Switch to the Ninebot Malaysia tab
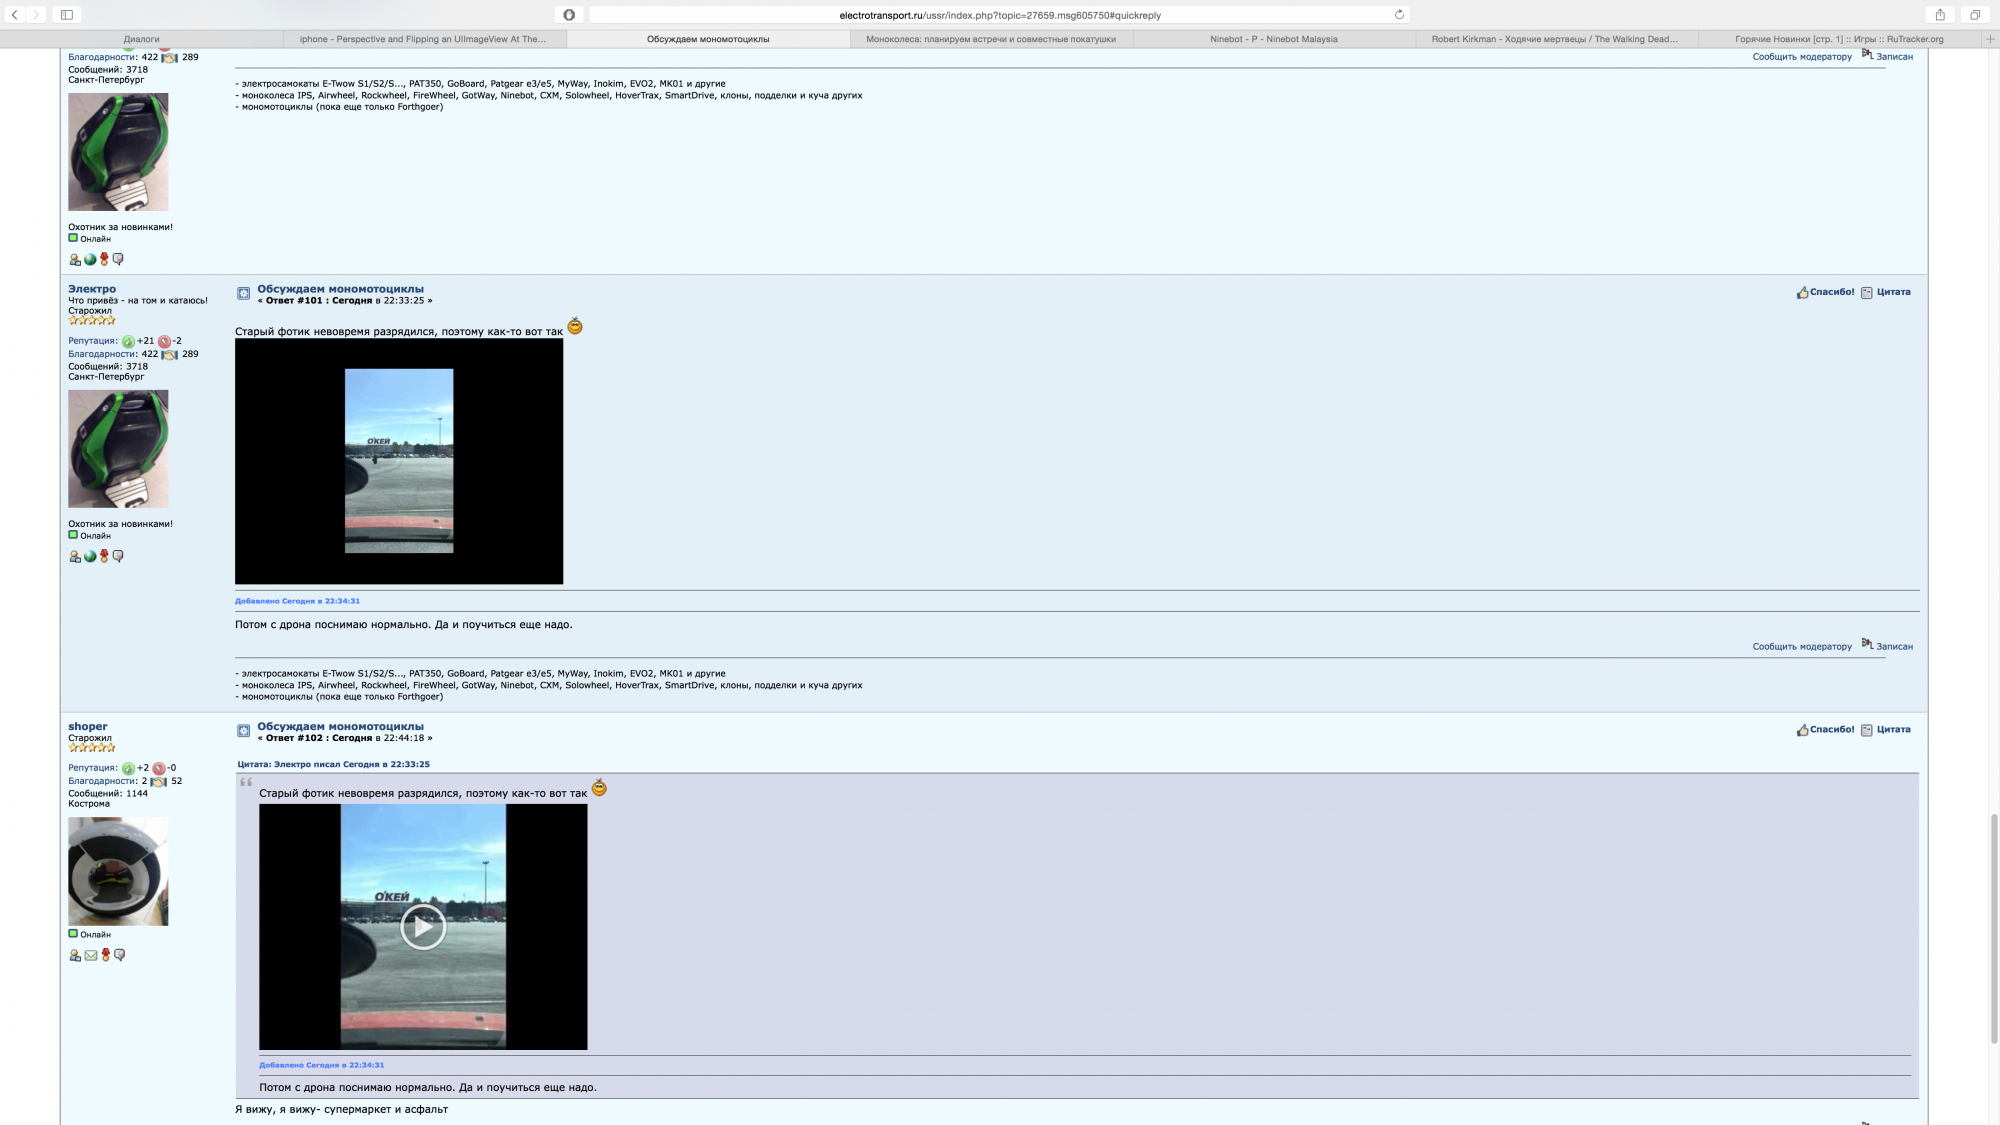Image resolution: width=2000 pixels, height=1125 pixels. (x=1273, y=39)
